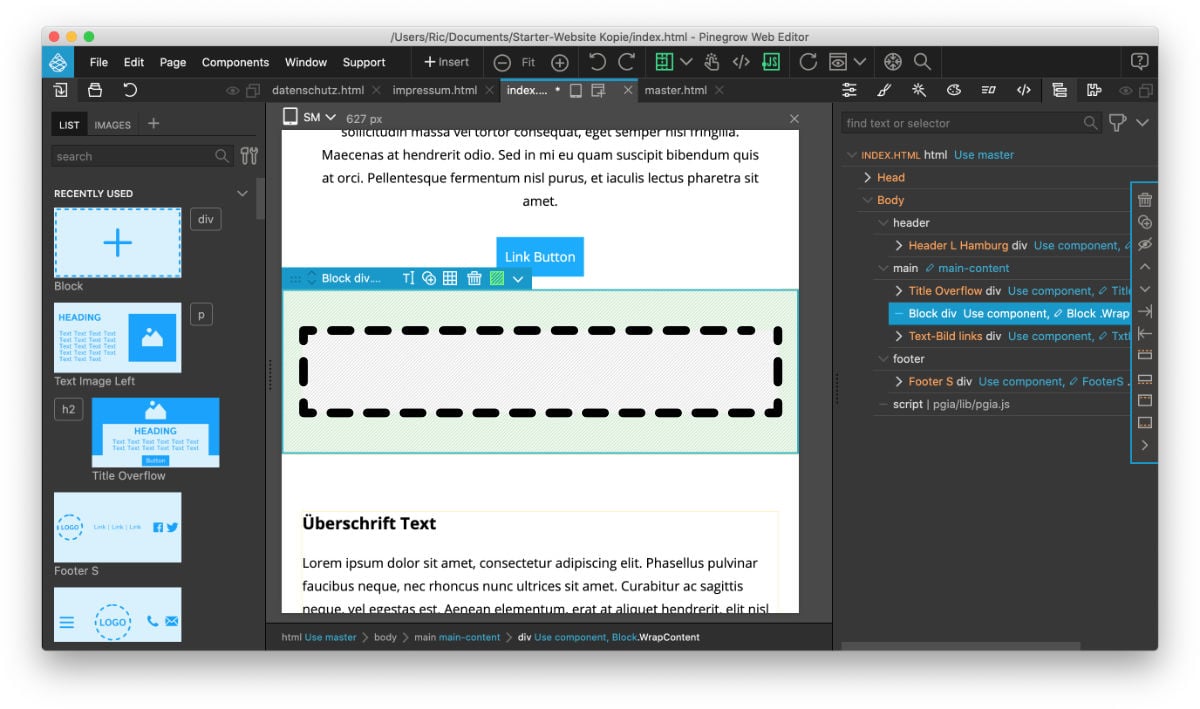Open the Edit menu
The height and width of the screenshot is (709, 1200).
134,62
